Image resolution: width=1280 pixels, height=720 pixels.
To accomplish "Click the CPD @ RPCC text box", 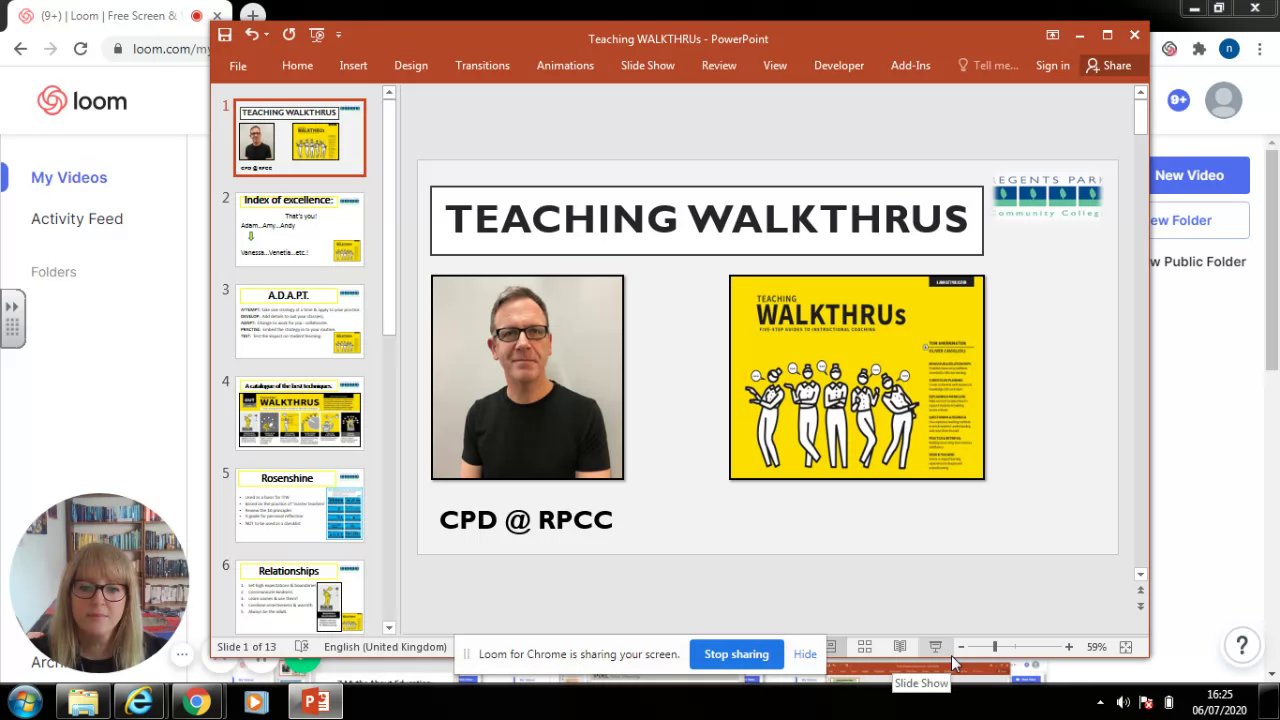I will 526,520.
